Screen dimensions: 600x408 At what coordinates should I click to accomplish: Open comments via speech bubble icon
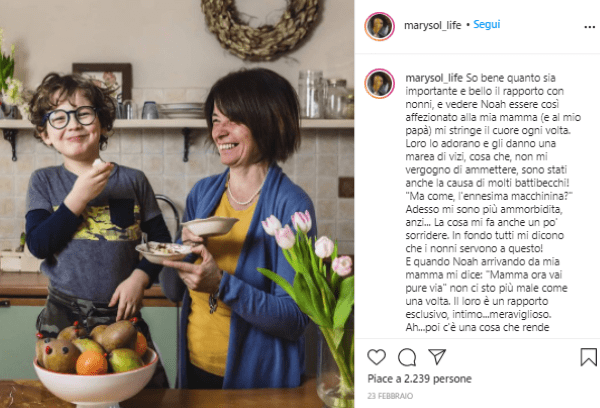[x=407, y=357]
